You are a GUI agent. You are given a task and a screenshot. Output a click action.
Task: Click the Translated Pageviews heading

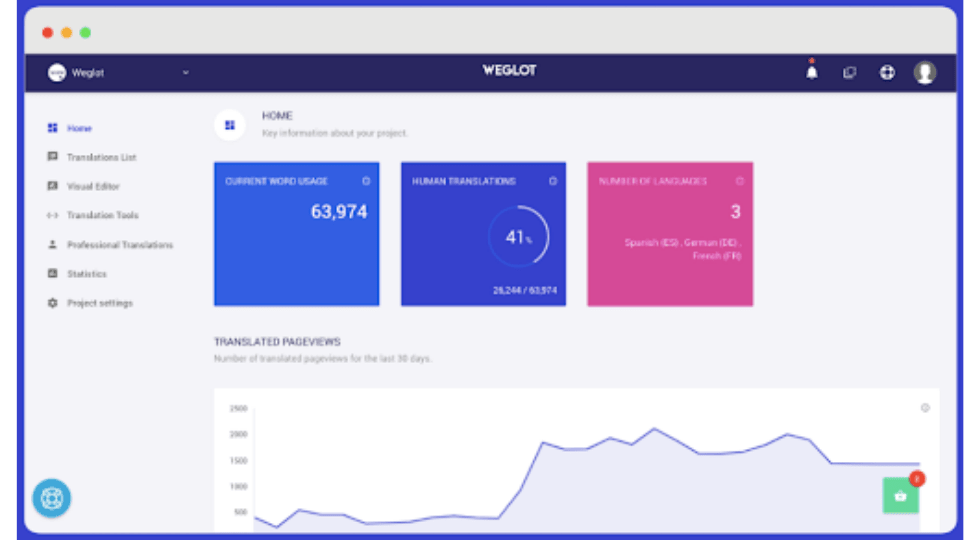click(277, 342)
